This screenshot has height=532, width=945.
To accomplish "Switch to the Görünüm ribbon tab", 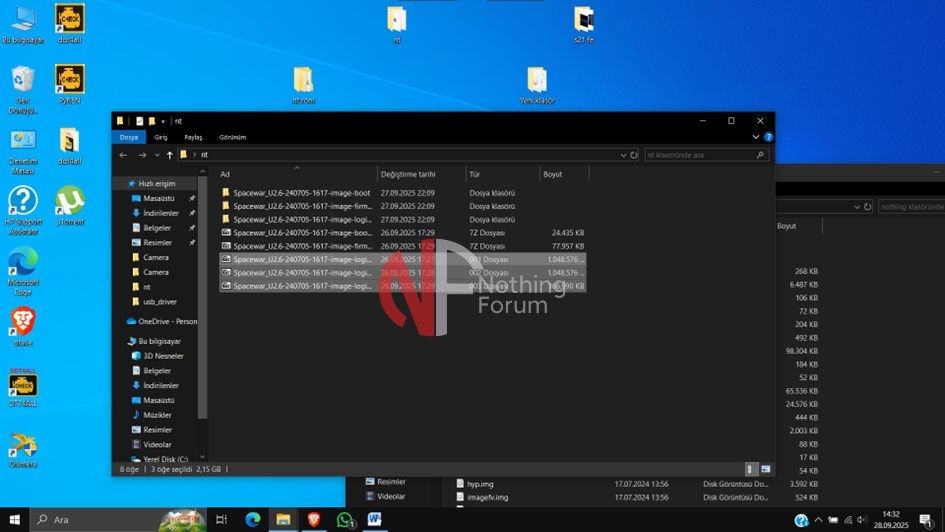I will 232,137.
